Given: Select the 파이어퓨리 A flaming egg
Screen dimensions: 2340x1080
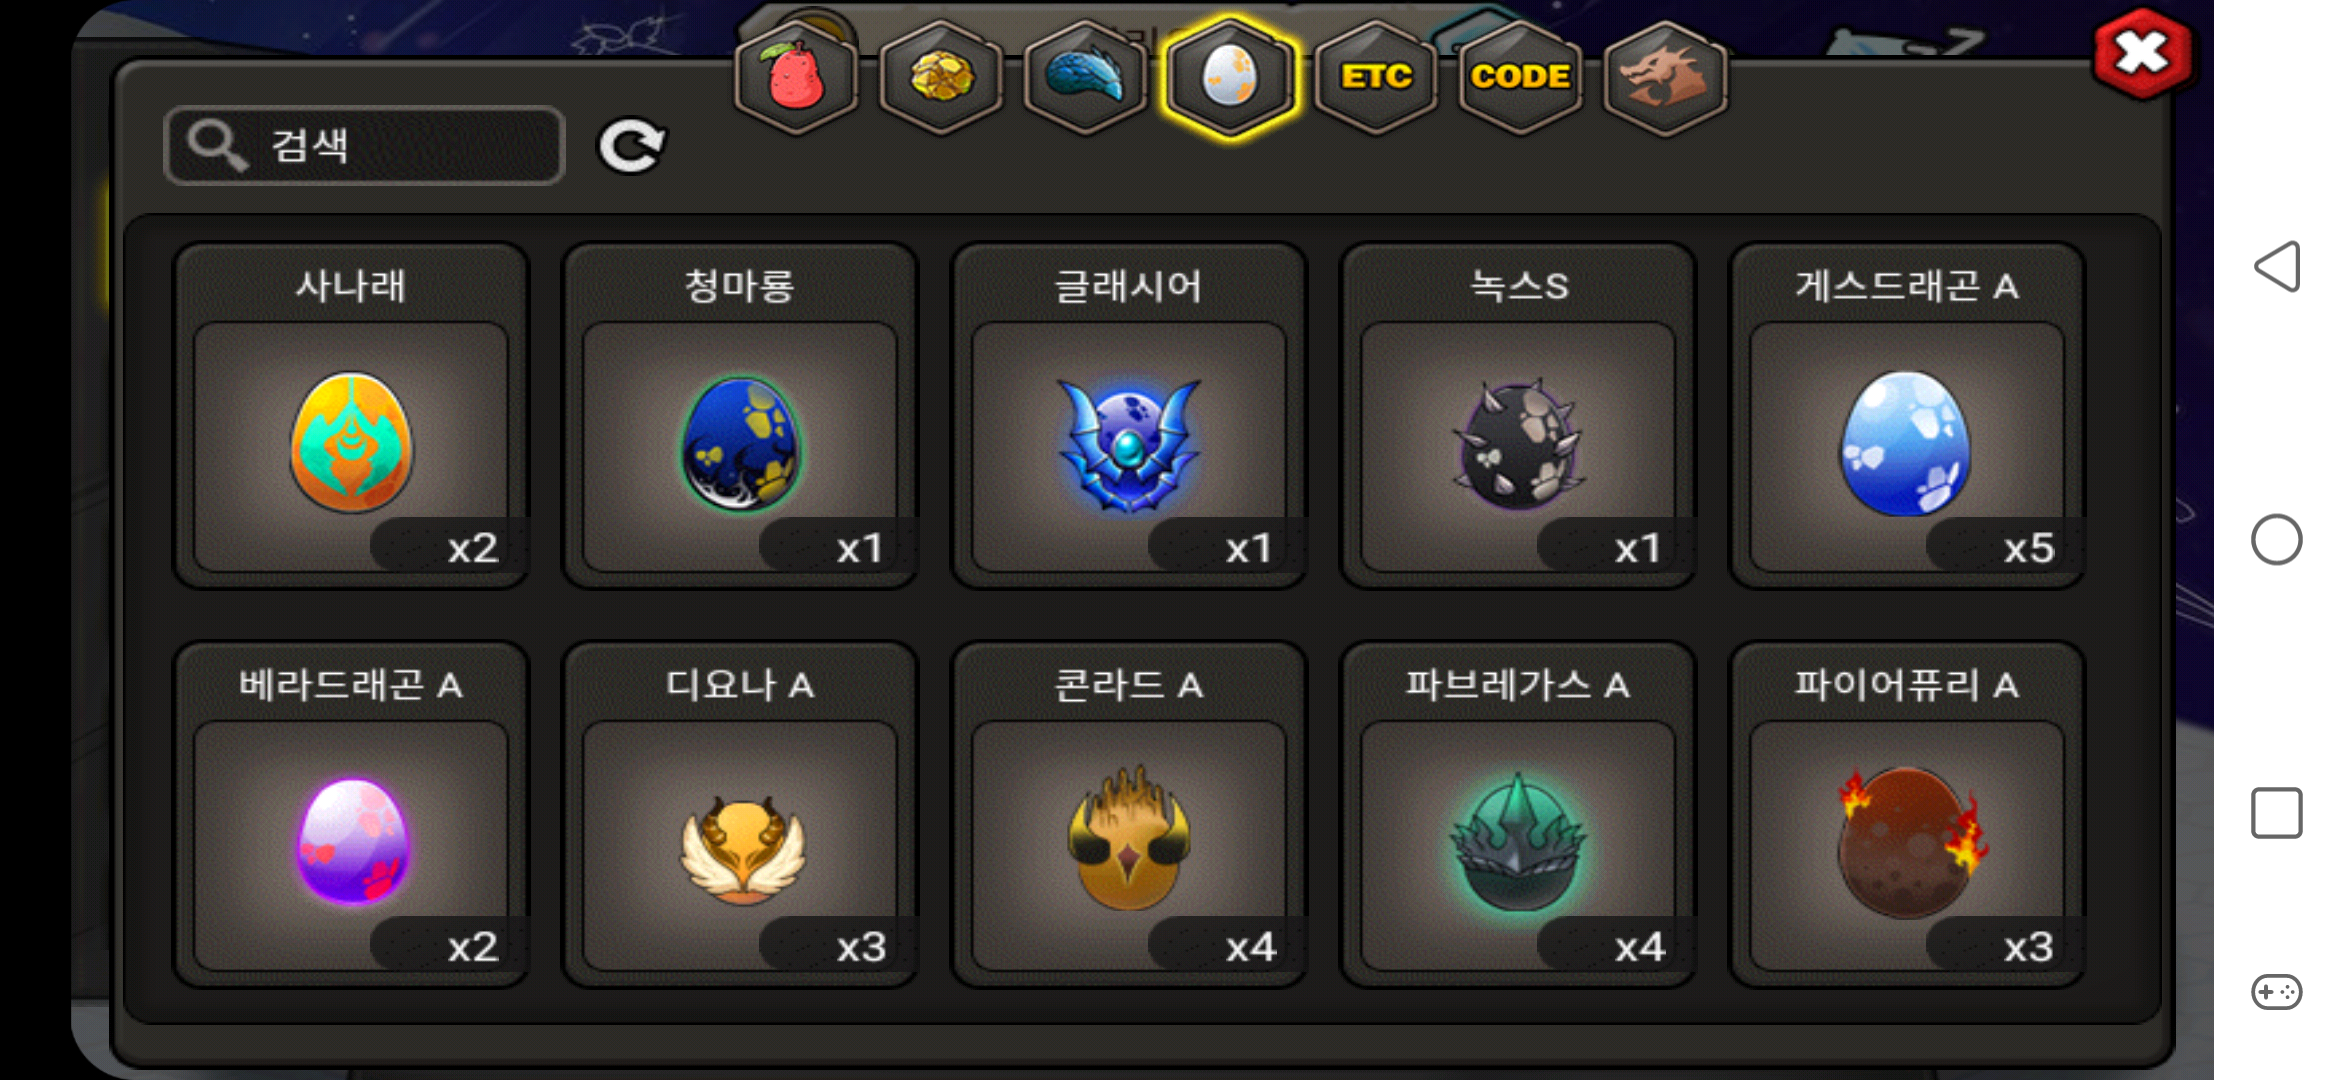Looking at the screenshot, I should pos(1907,814).
